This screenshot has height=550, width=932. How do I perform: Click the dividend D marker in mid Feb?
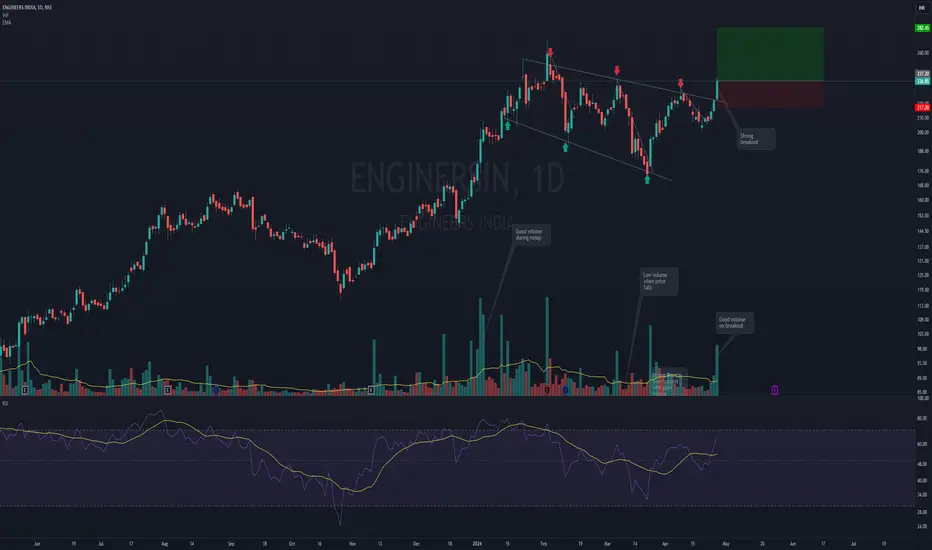click(x=565, y=390)
